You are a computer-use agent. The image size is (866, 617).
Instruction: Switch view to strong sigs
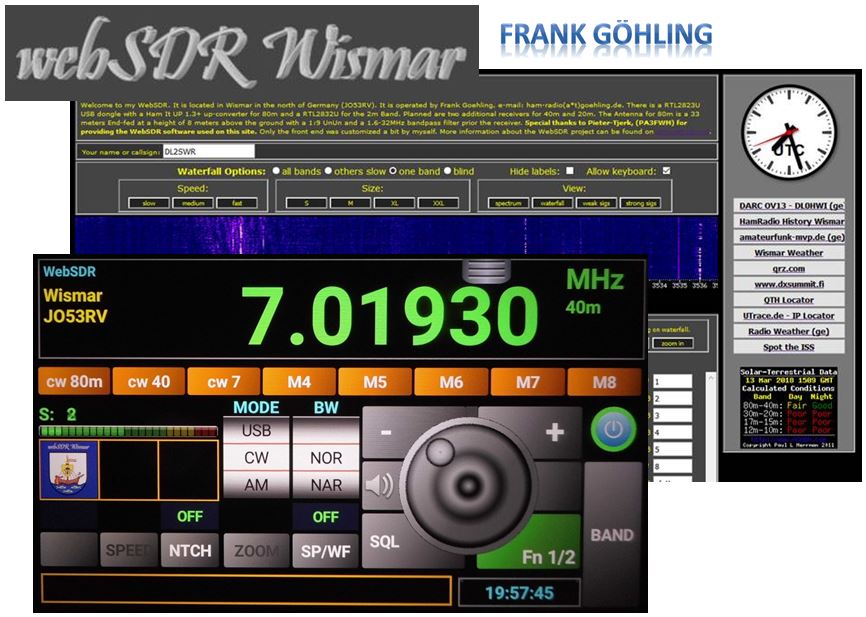[640, 203]
